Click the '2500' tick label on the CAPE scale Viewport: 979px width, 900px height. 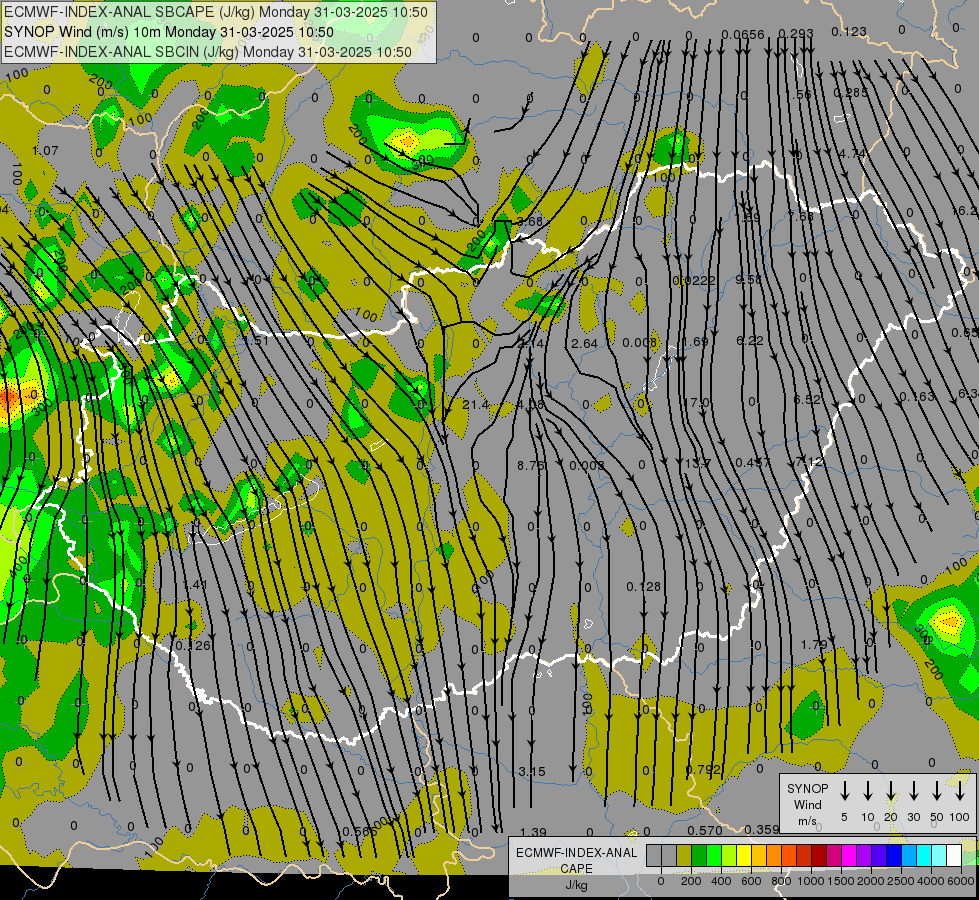900,881
